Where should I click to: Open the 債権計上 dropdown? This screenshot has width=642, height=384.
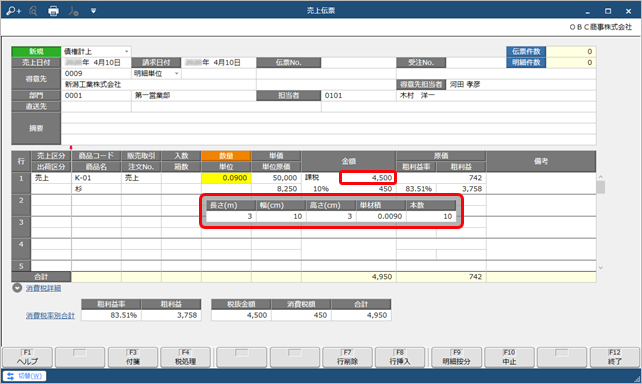[127, 52]
